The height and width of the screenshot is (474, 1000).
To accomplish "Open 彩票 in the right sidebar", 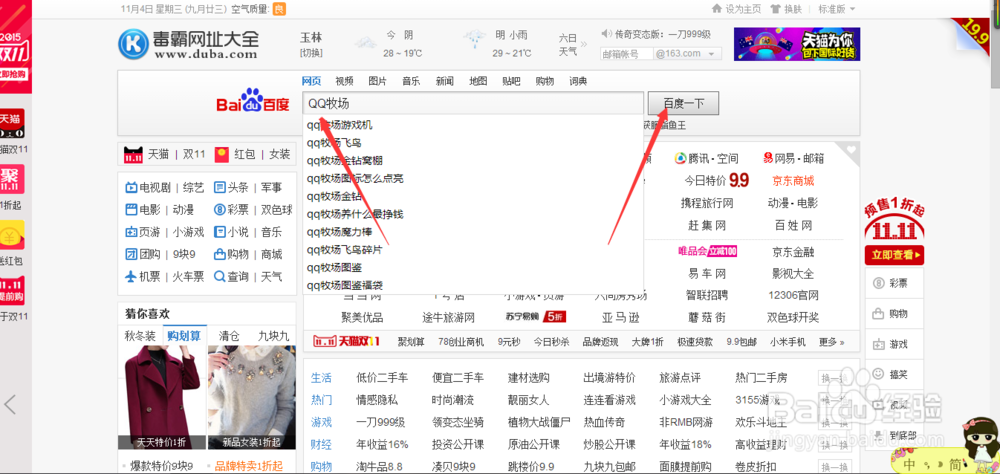I will [894, 283].
